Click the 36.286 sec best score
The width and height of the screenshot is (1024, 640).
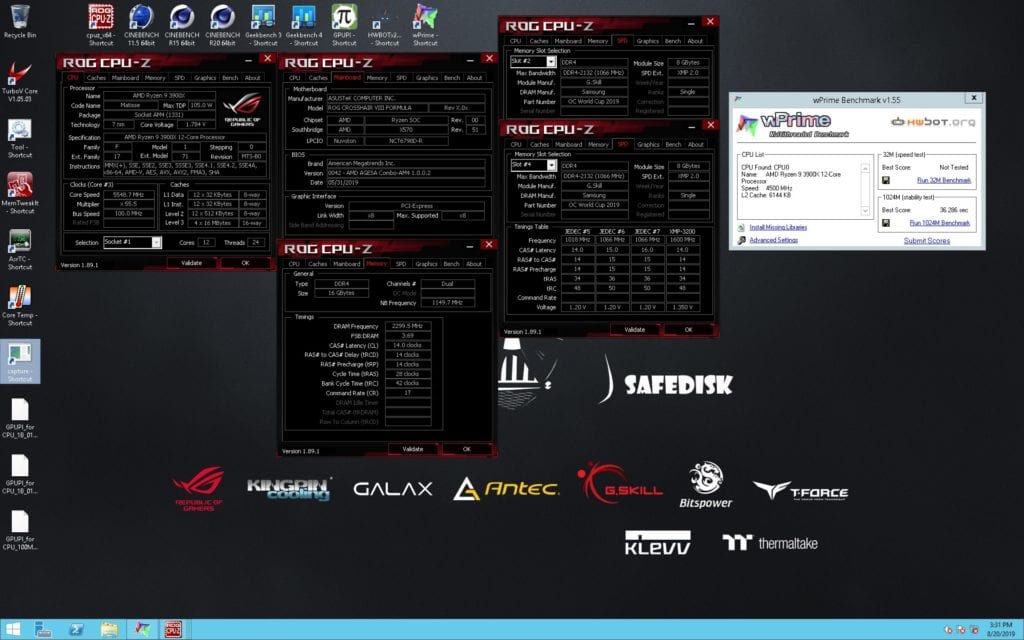click(x=953, y=210)
